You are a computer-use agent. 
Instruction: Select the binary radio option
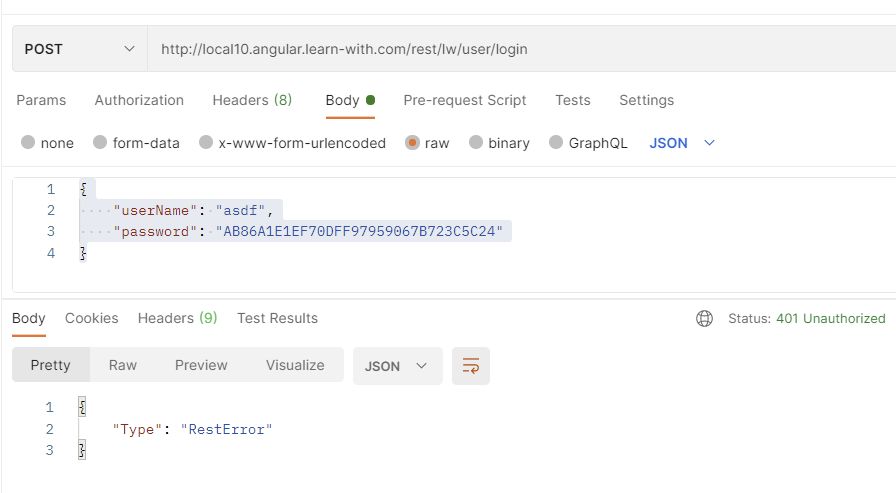476,142
